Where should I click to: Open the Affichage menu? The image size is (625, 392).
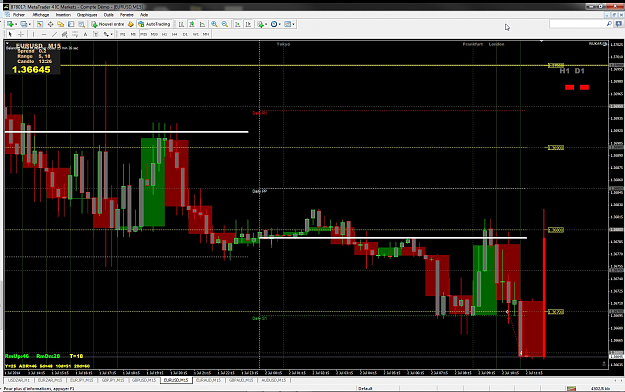41,15
